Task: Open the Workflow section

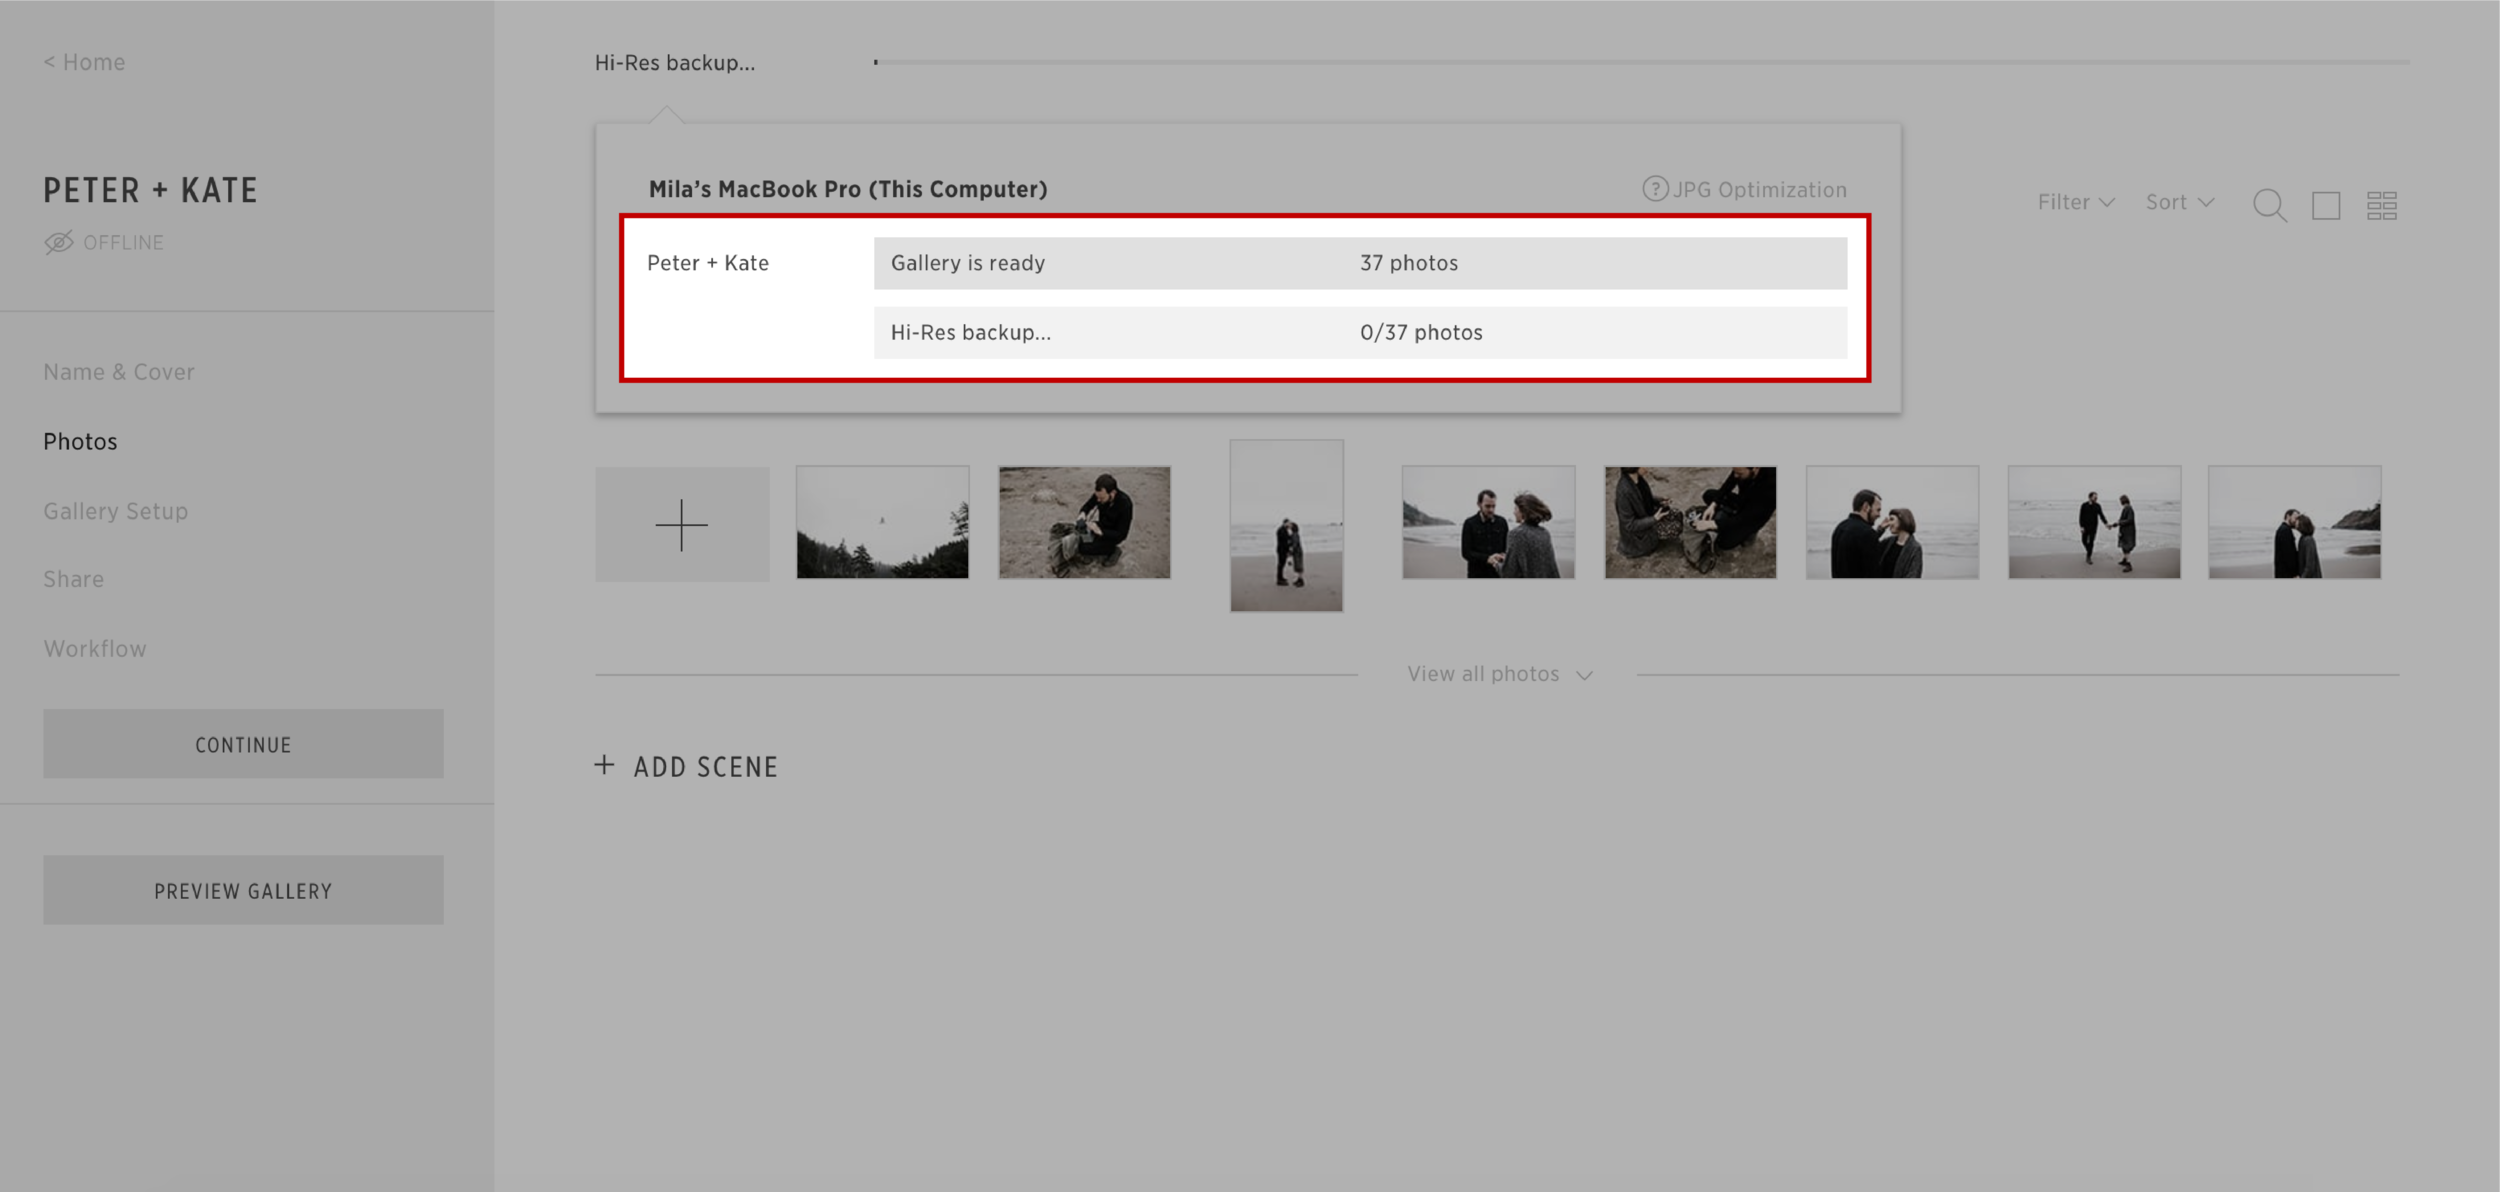Action: coord(94,649)
